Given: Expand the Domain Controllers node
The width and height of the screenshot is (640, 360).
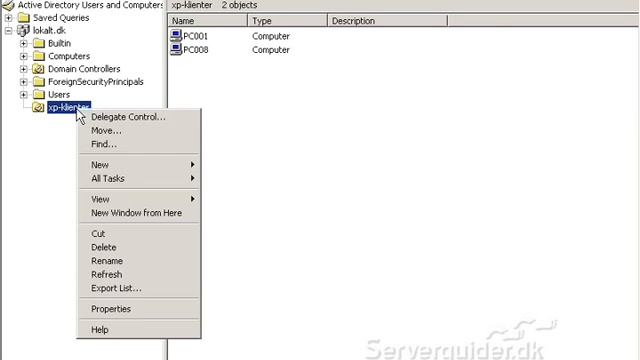Looking at the screenshot, I should pyautogui.click(x=24, y=69).
